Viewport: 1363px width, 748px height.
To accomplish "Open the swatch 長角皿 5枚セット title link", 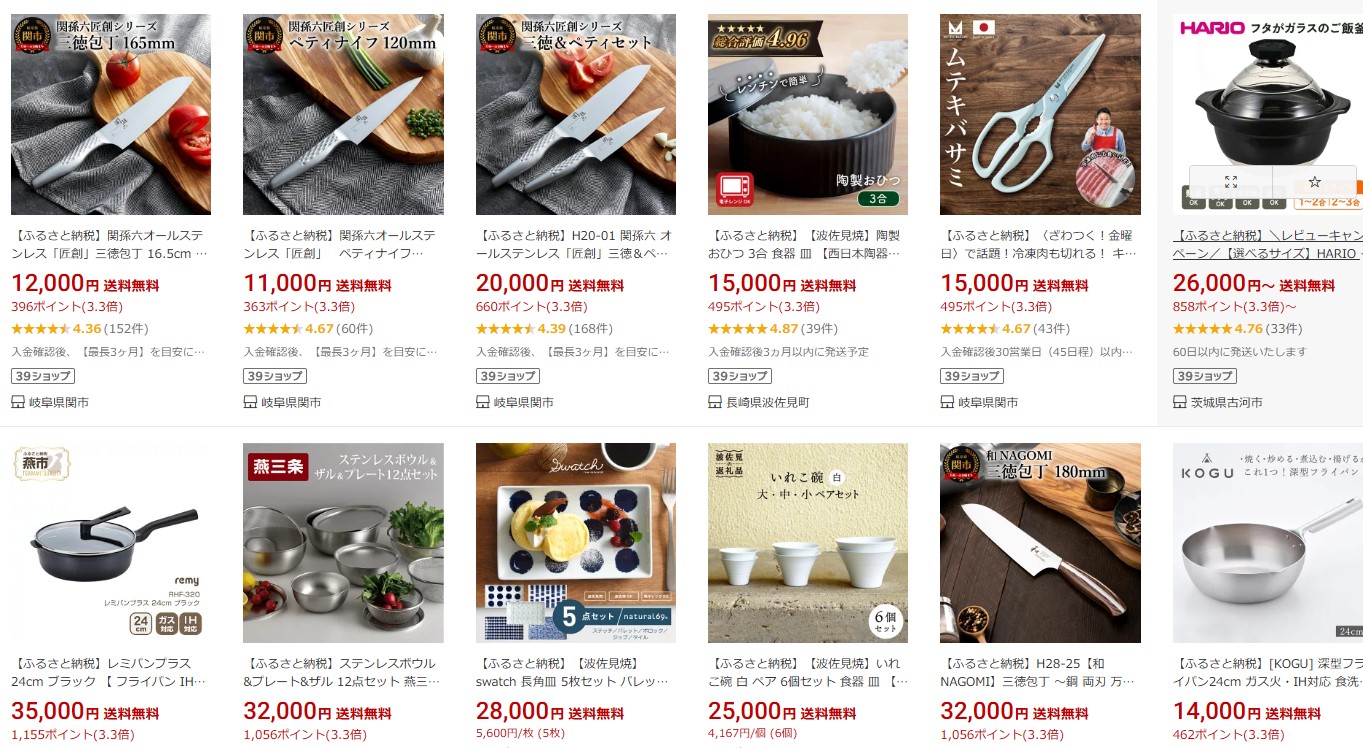I will (574, 672).
